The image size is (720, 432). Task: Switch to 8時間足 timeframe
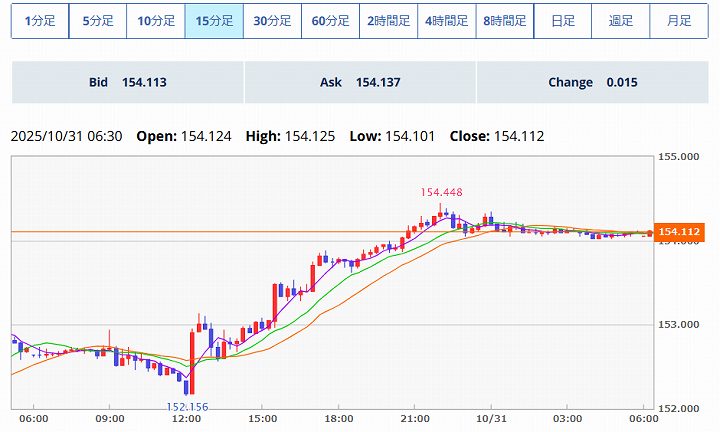[504, 20]
